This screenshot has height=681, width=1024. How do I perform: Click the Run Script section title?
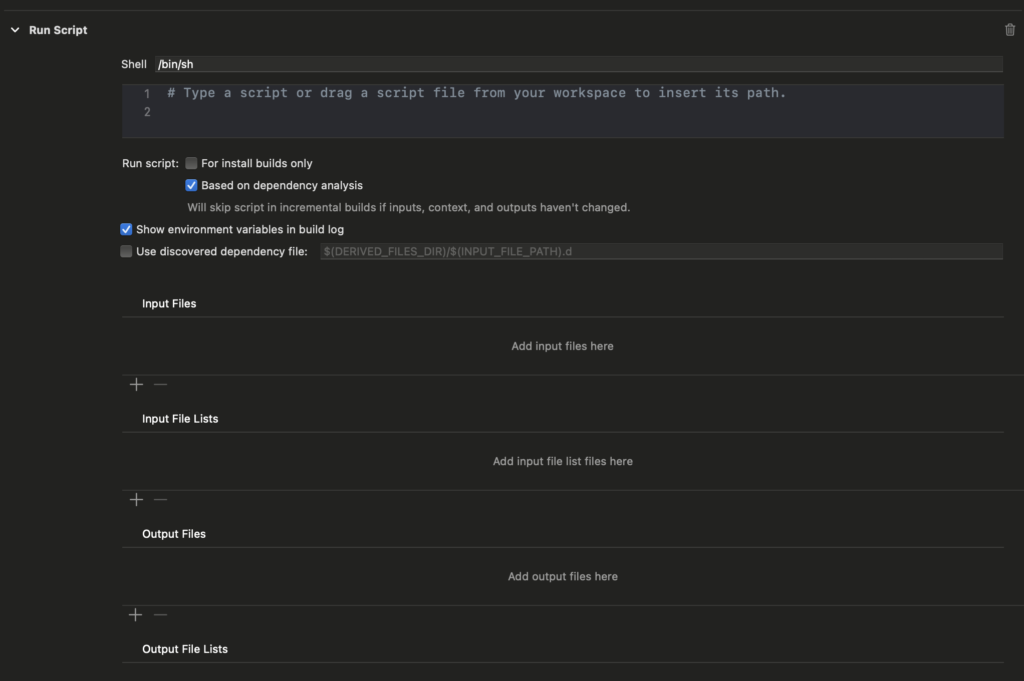point(58,30)
